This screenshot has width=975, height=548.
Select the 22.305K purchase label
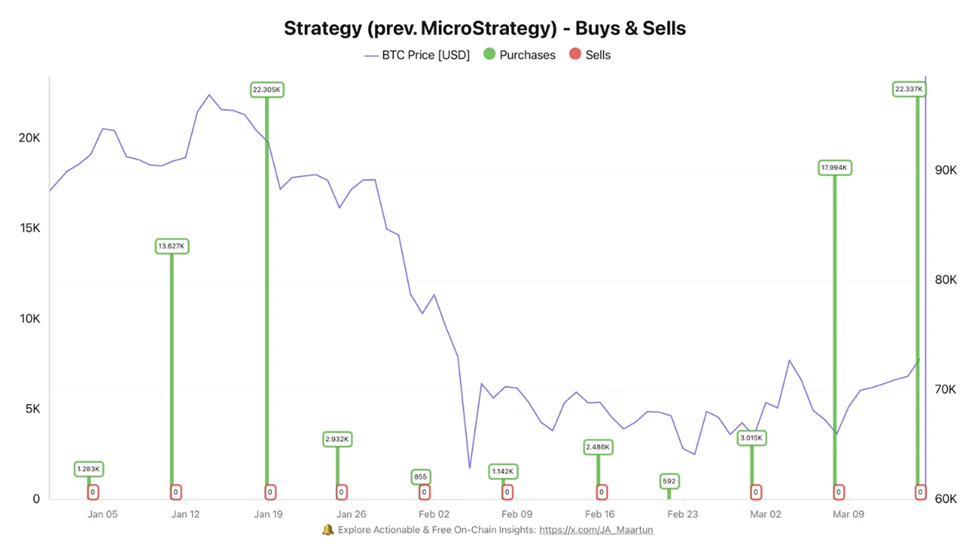click(x=267, y=90)
